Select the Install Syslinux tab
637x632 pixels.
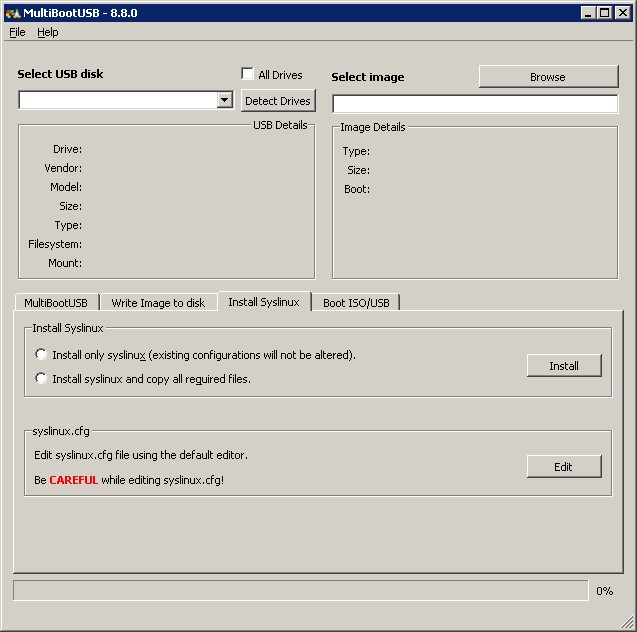click(264, 302)
